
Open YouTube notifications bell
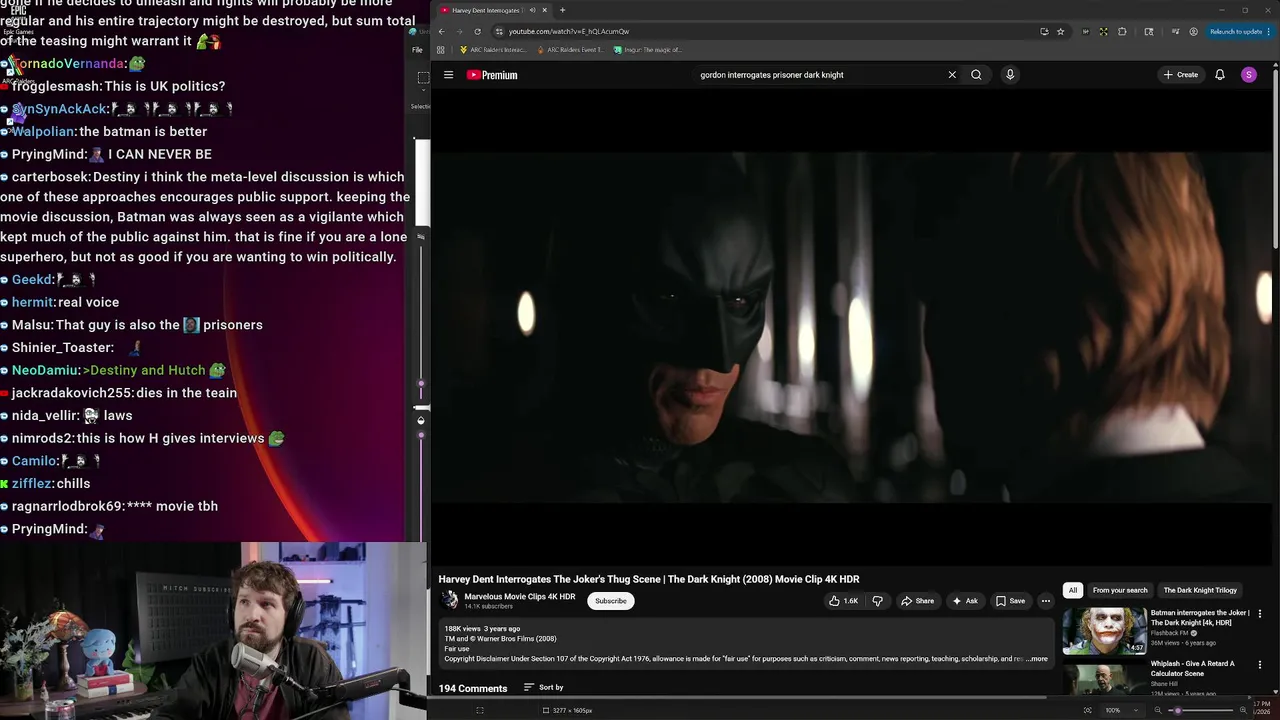[x=1220, y=75]
